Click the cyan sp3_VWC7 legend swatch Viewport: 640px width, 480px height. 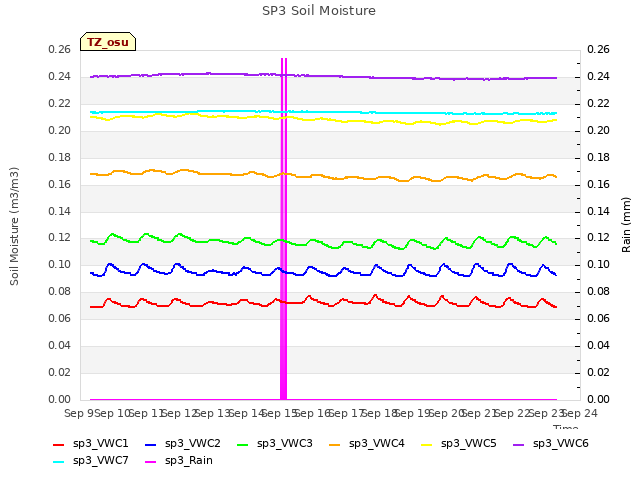tap(59, 462)
